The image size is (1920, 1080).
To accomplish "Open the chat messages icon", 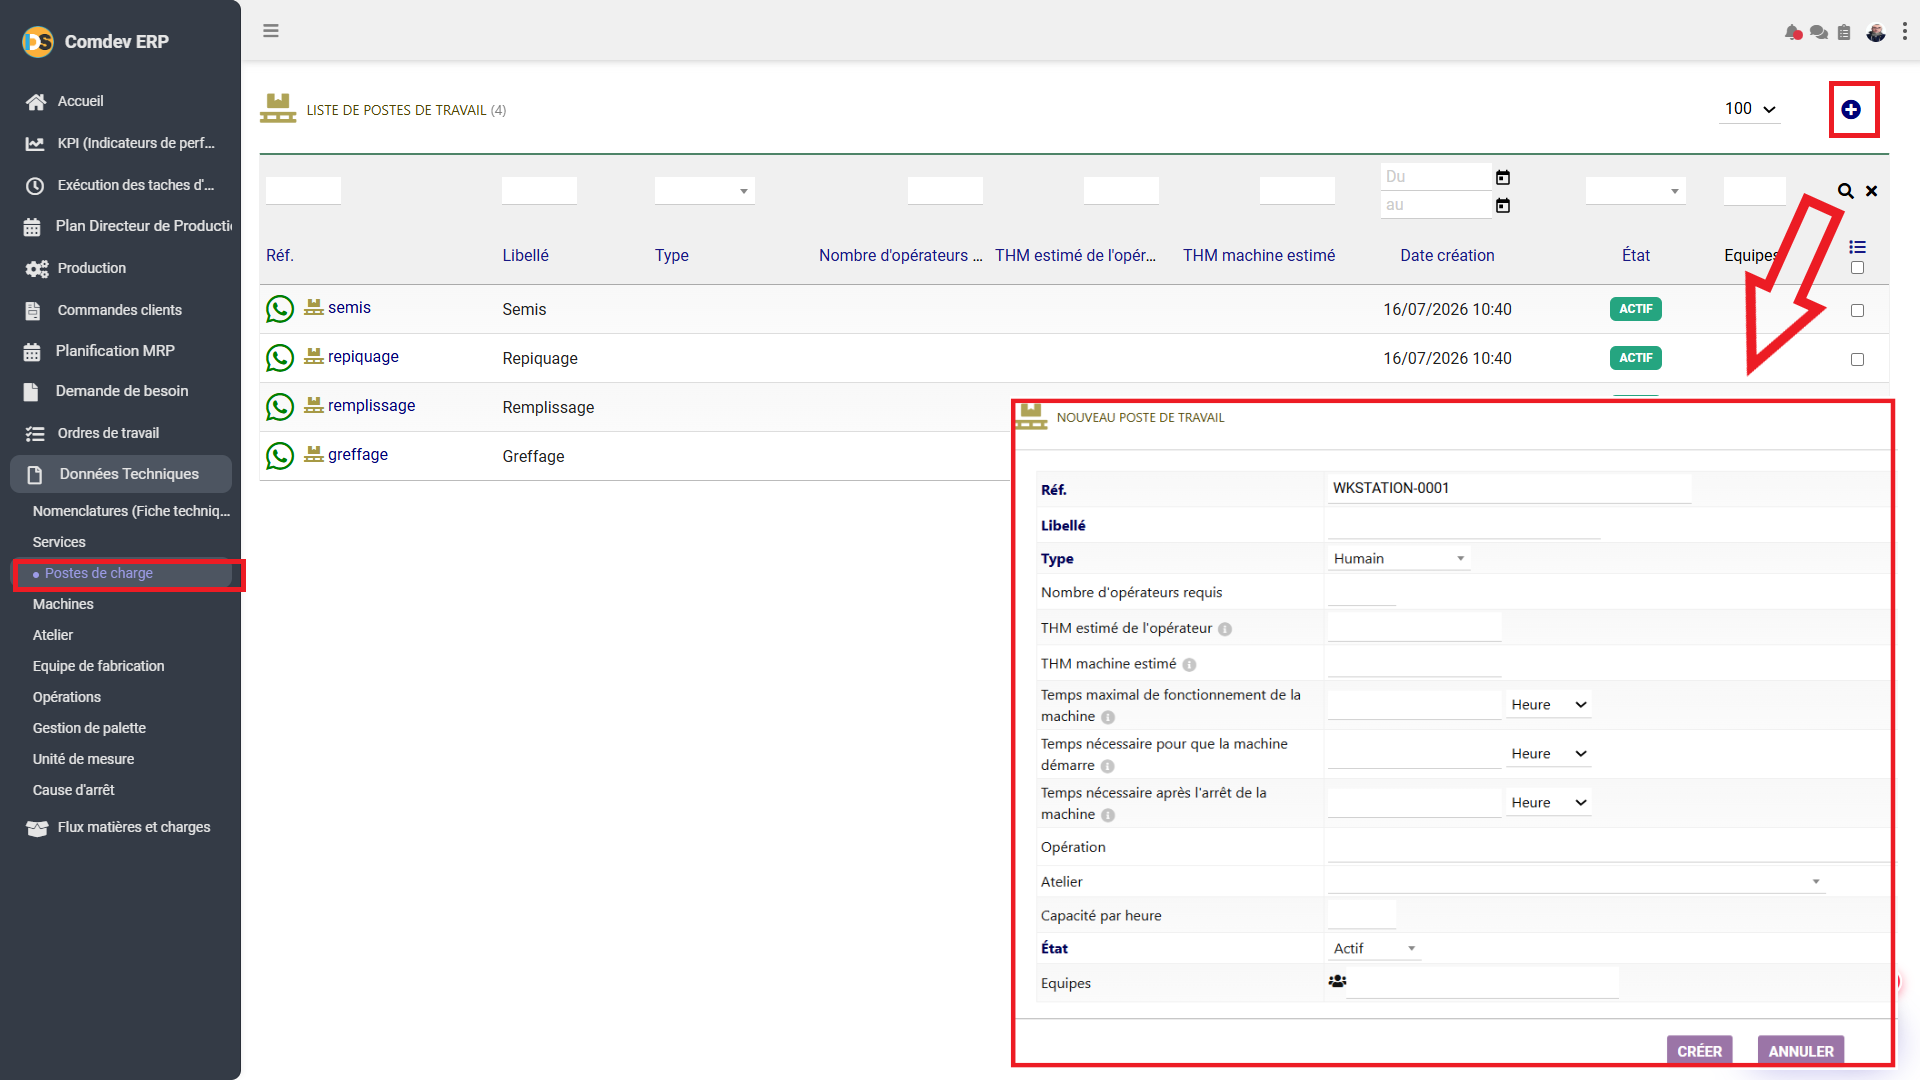I will coord(1819,32).
